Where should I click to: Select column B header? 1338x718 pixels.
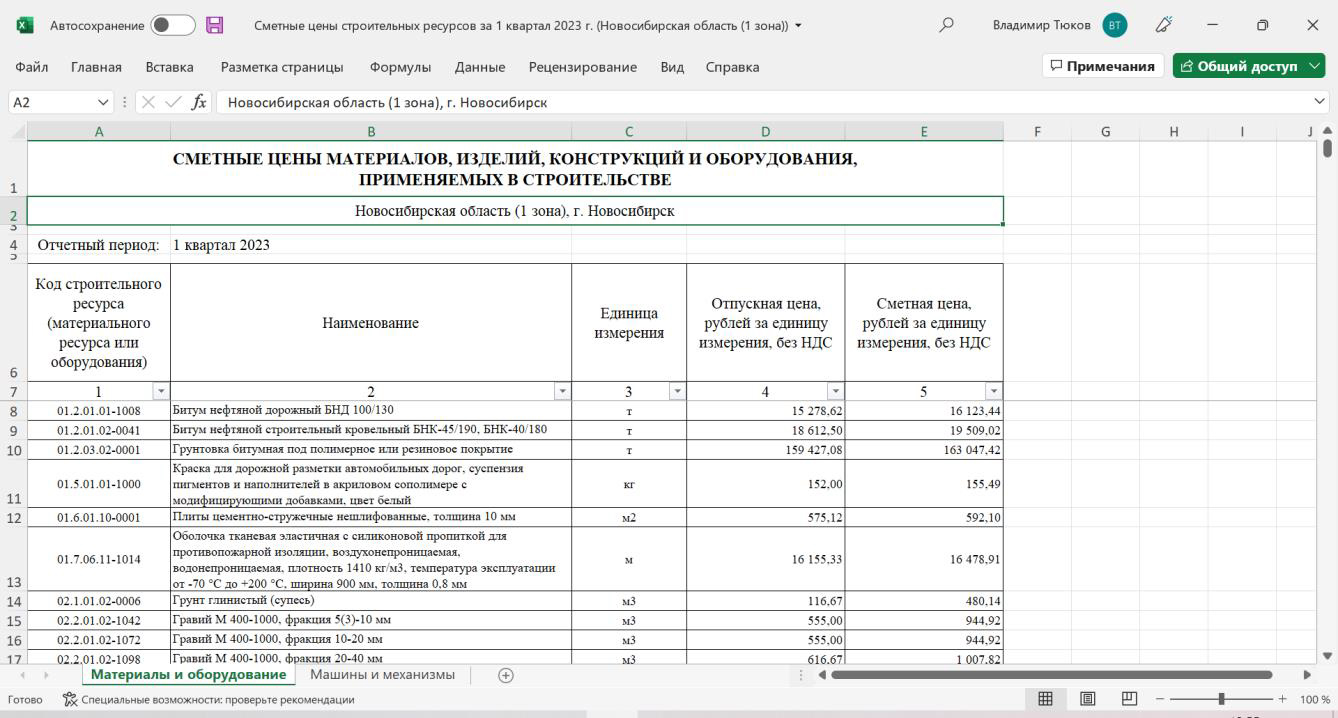pos(371,131)
